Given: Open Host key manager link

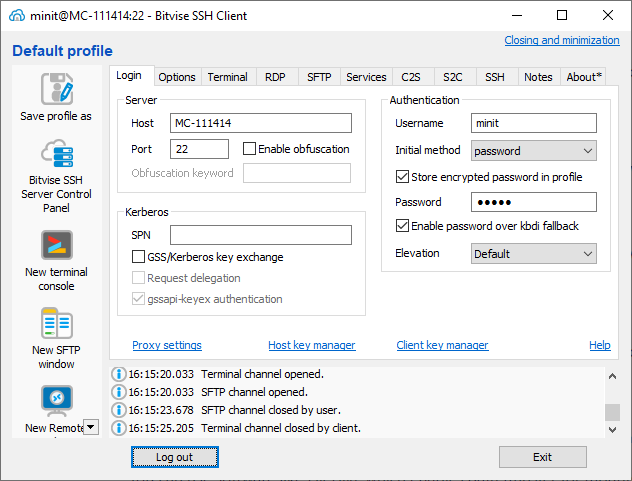Looking at the screenshot, I should point(312,345).
